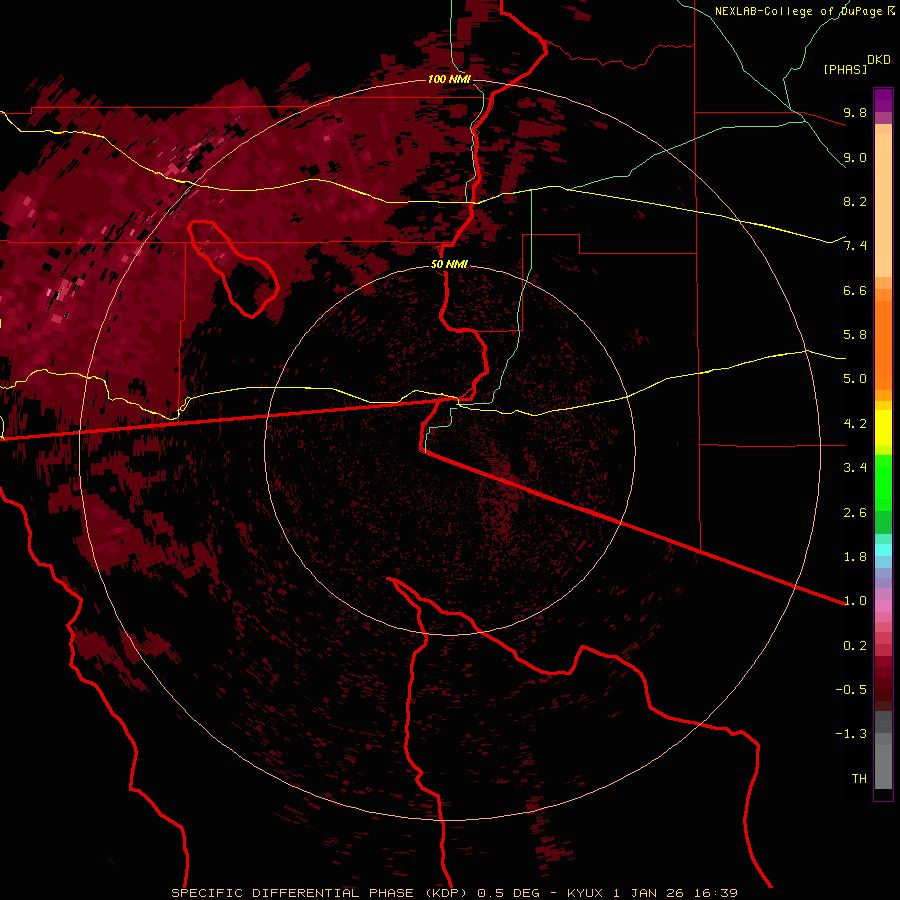Click the peach color band in legend
Image resolution: width=900 pixels, height=900 pixels.
point(883,205)
